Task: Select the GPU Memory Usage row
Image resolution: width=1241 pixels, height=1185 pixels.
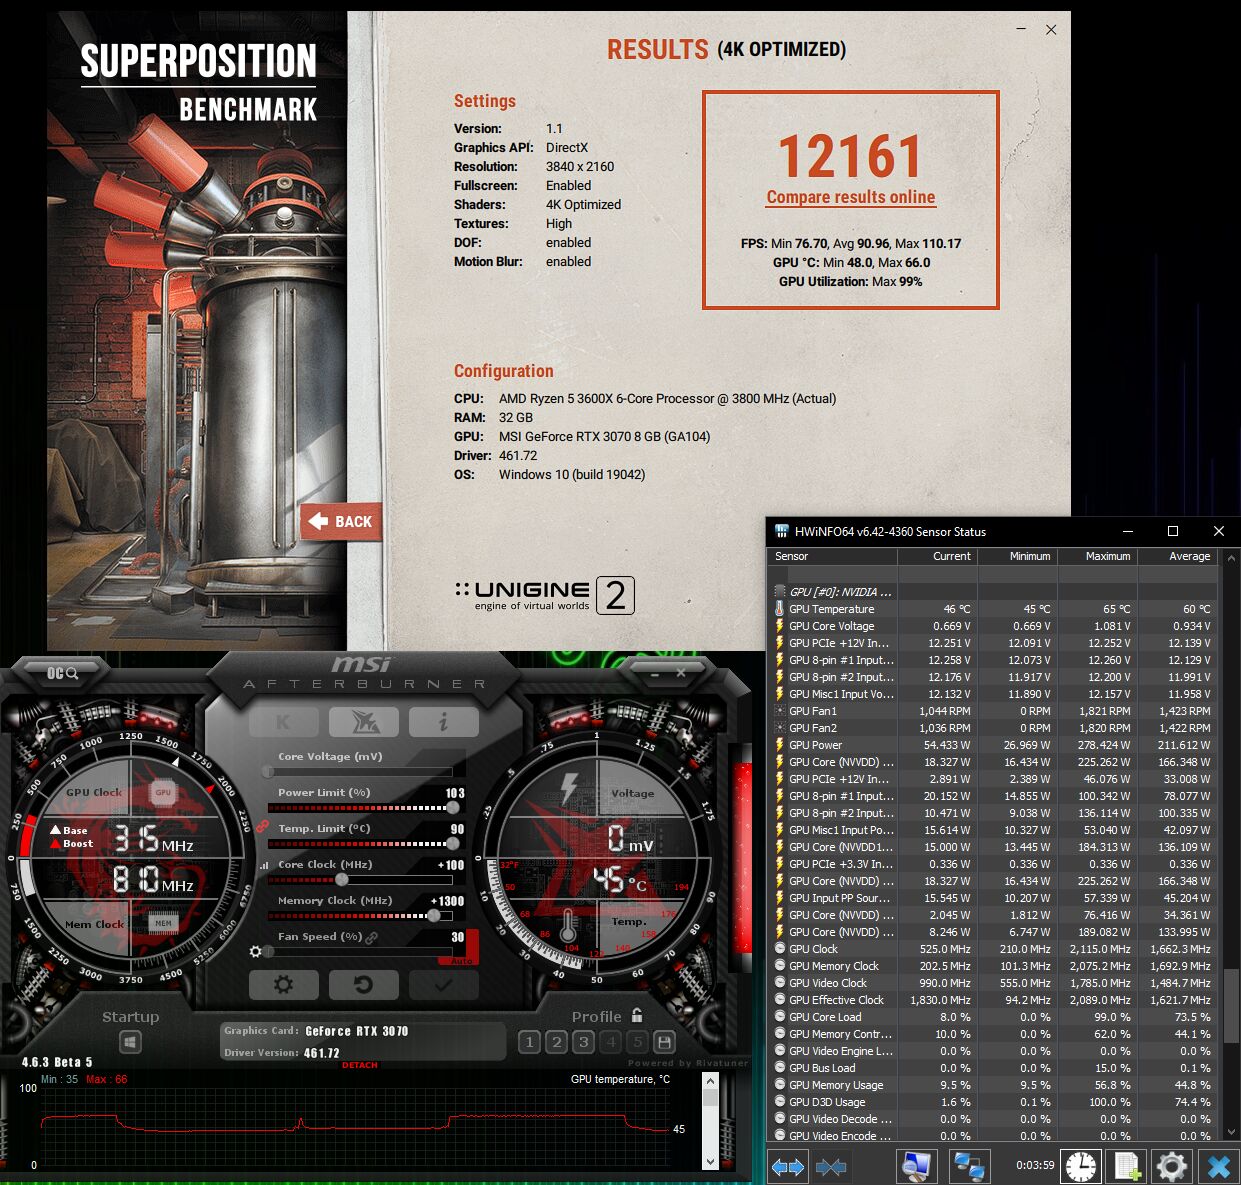Action: [992, 1085]
